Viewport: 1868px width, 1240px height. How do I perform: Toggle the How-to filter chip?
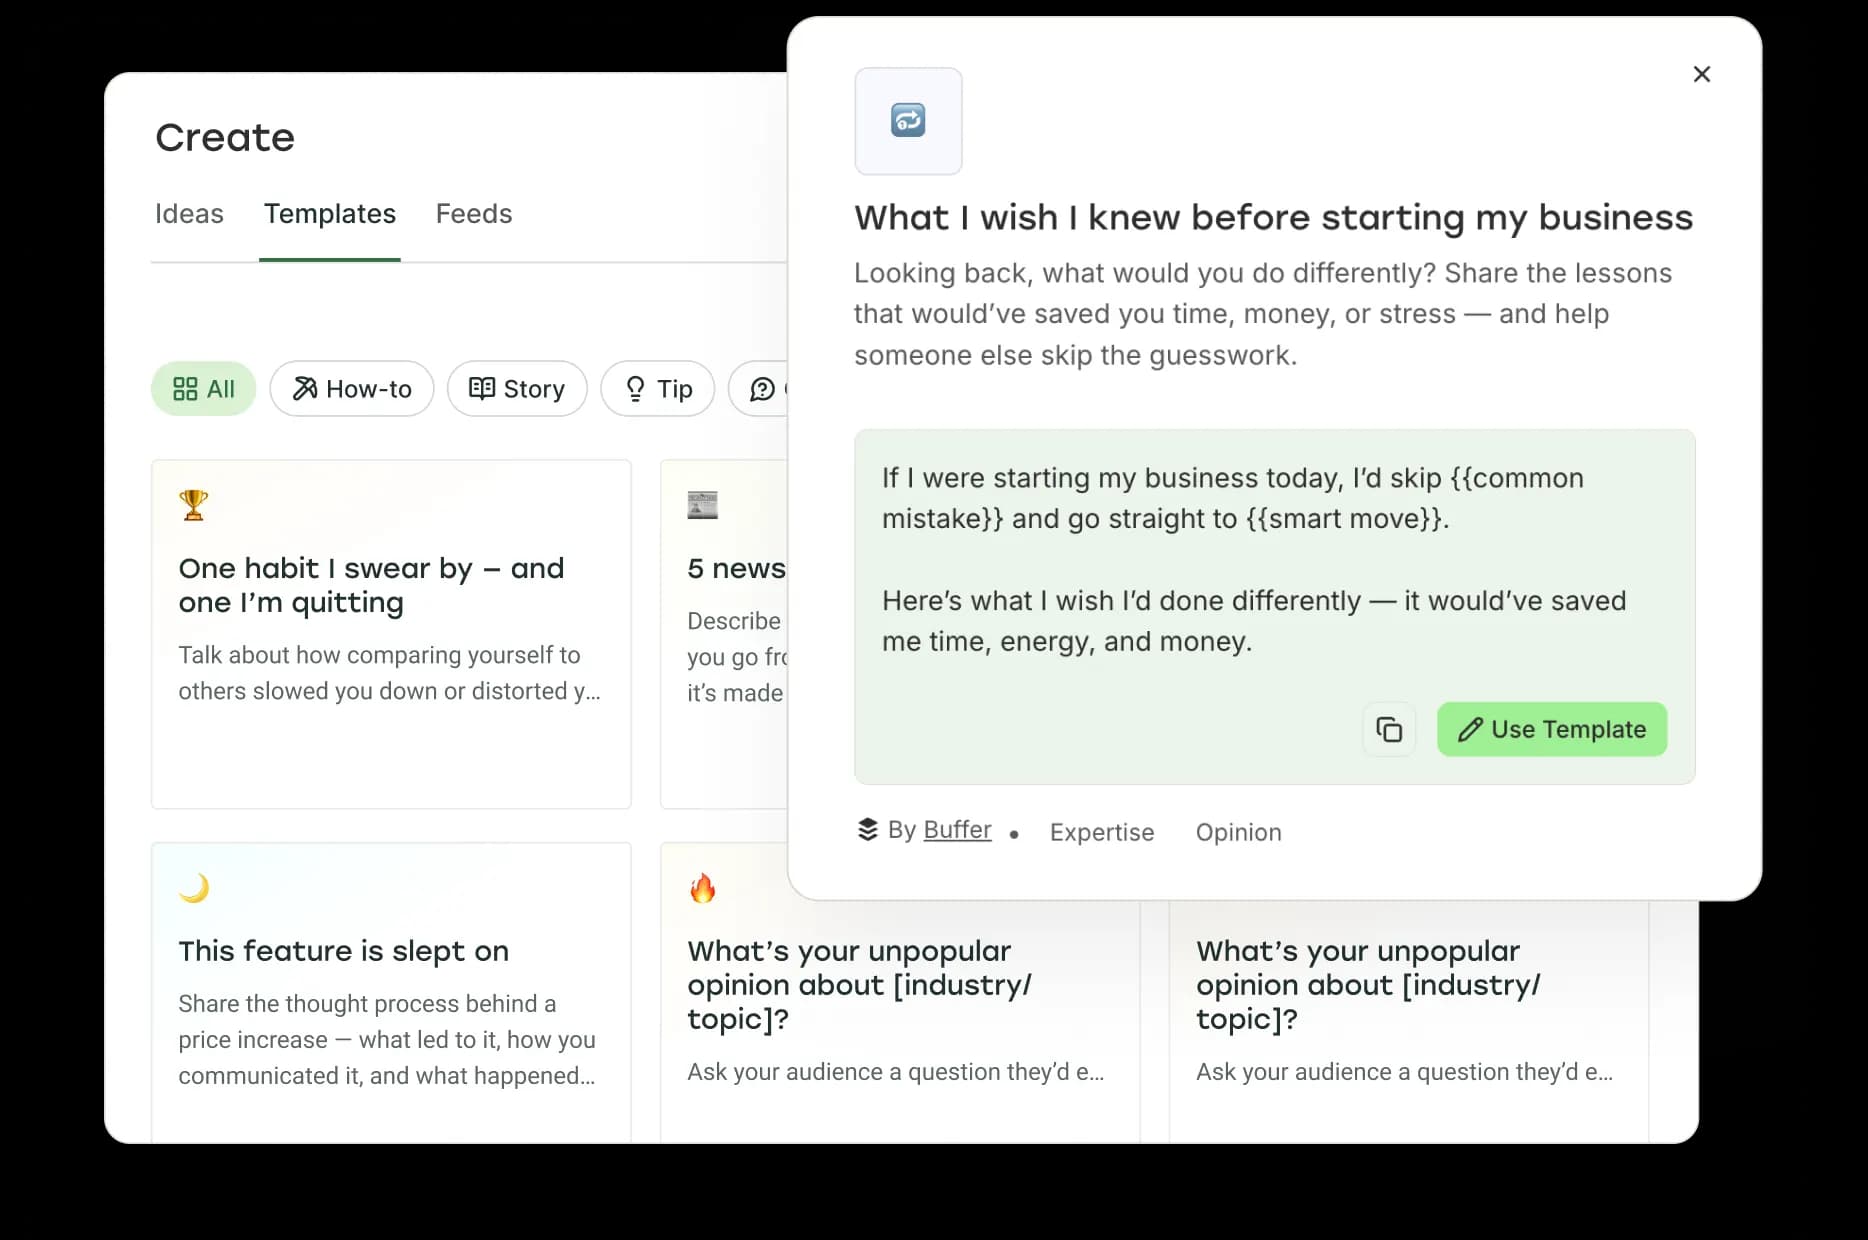pyautogui.click(x=351, y=389)
